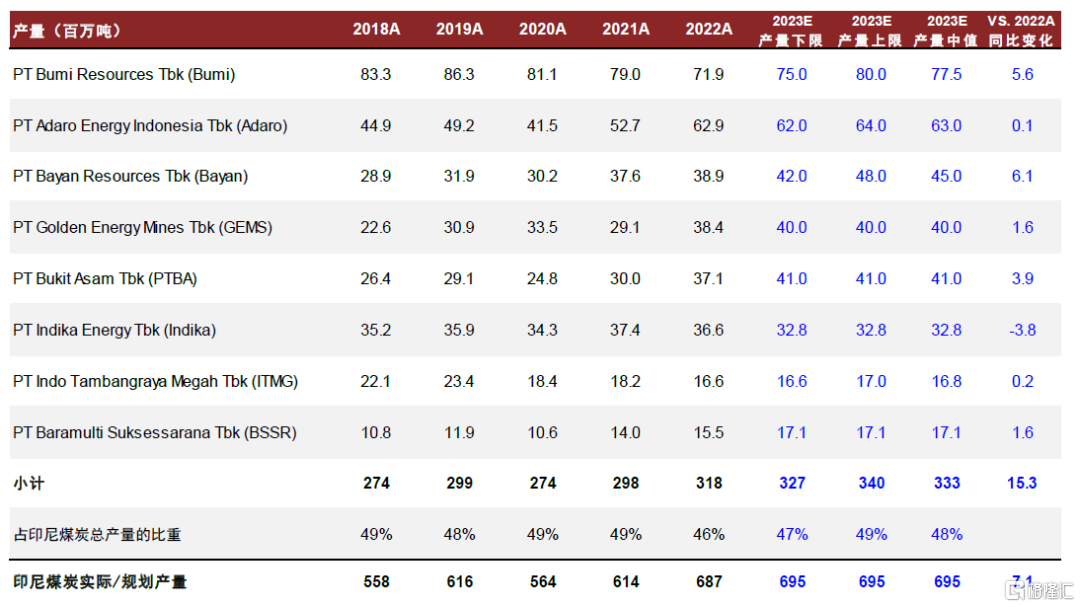This screenshot has width=1080, height=607.
Task: Click Bumi's 2019A value 86.3
Action: pyautogui.click(x=459, y=74)
